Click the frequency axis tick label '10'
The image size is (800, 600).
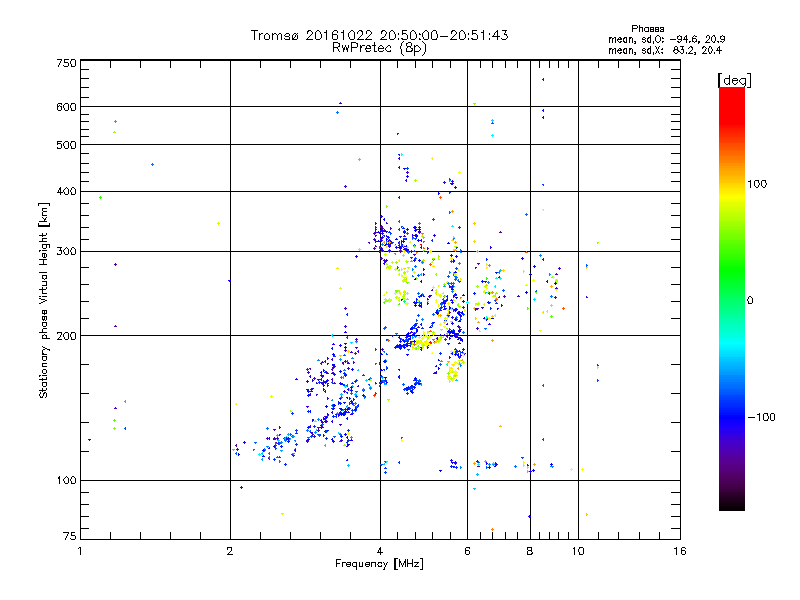click(x=578, y=551)
